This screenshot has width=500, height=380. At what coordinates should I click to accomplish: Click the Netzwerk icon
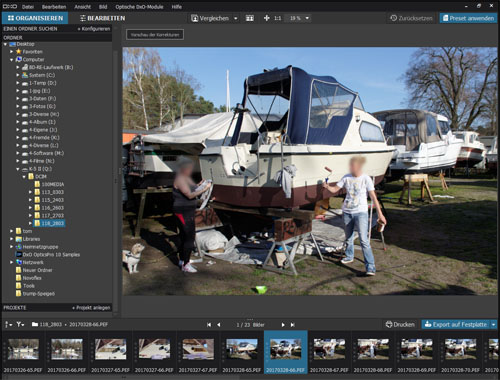[x=19, y=262]
